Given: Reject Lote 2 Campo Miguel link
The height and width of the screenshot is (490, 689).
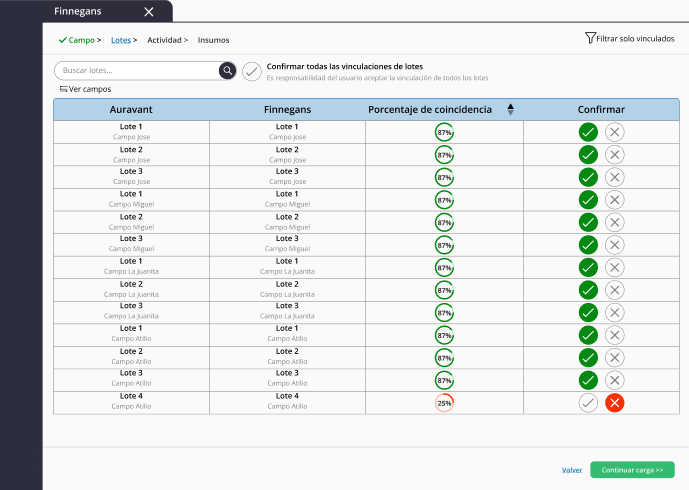Looking at the screenshot, I should coord(614,222).
